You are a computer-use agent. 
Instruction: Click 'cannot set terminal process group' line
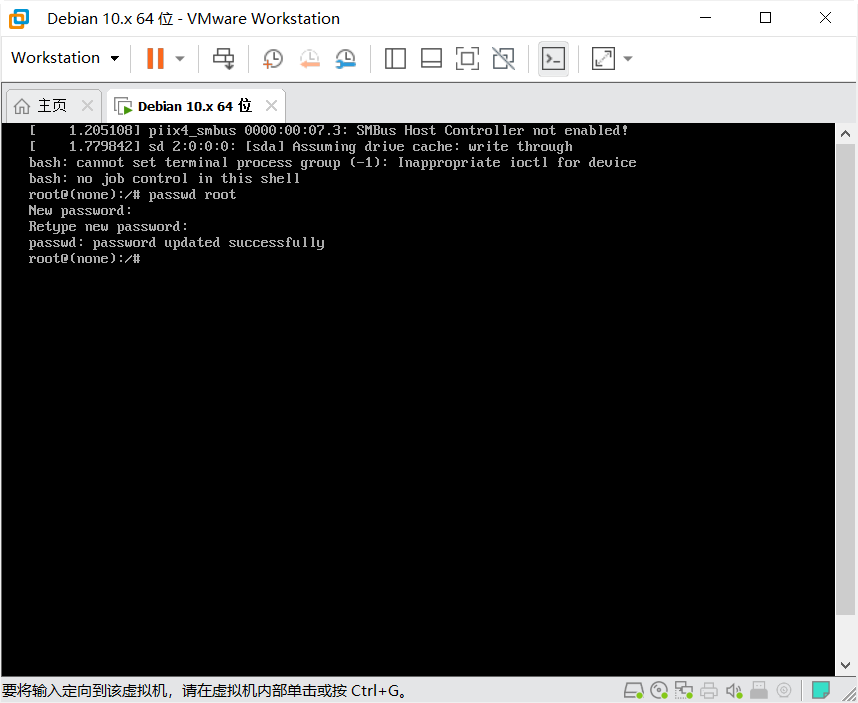[332, 162]
